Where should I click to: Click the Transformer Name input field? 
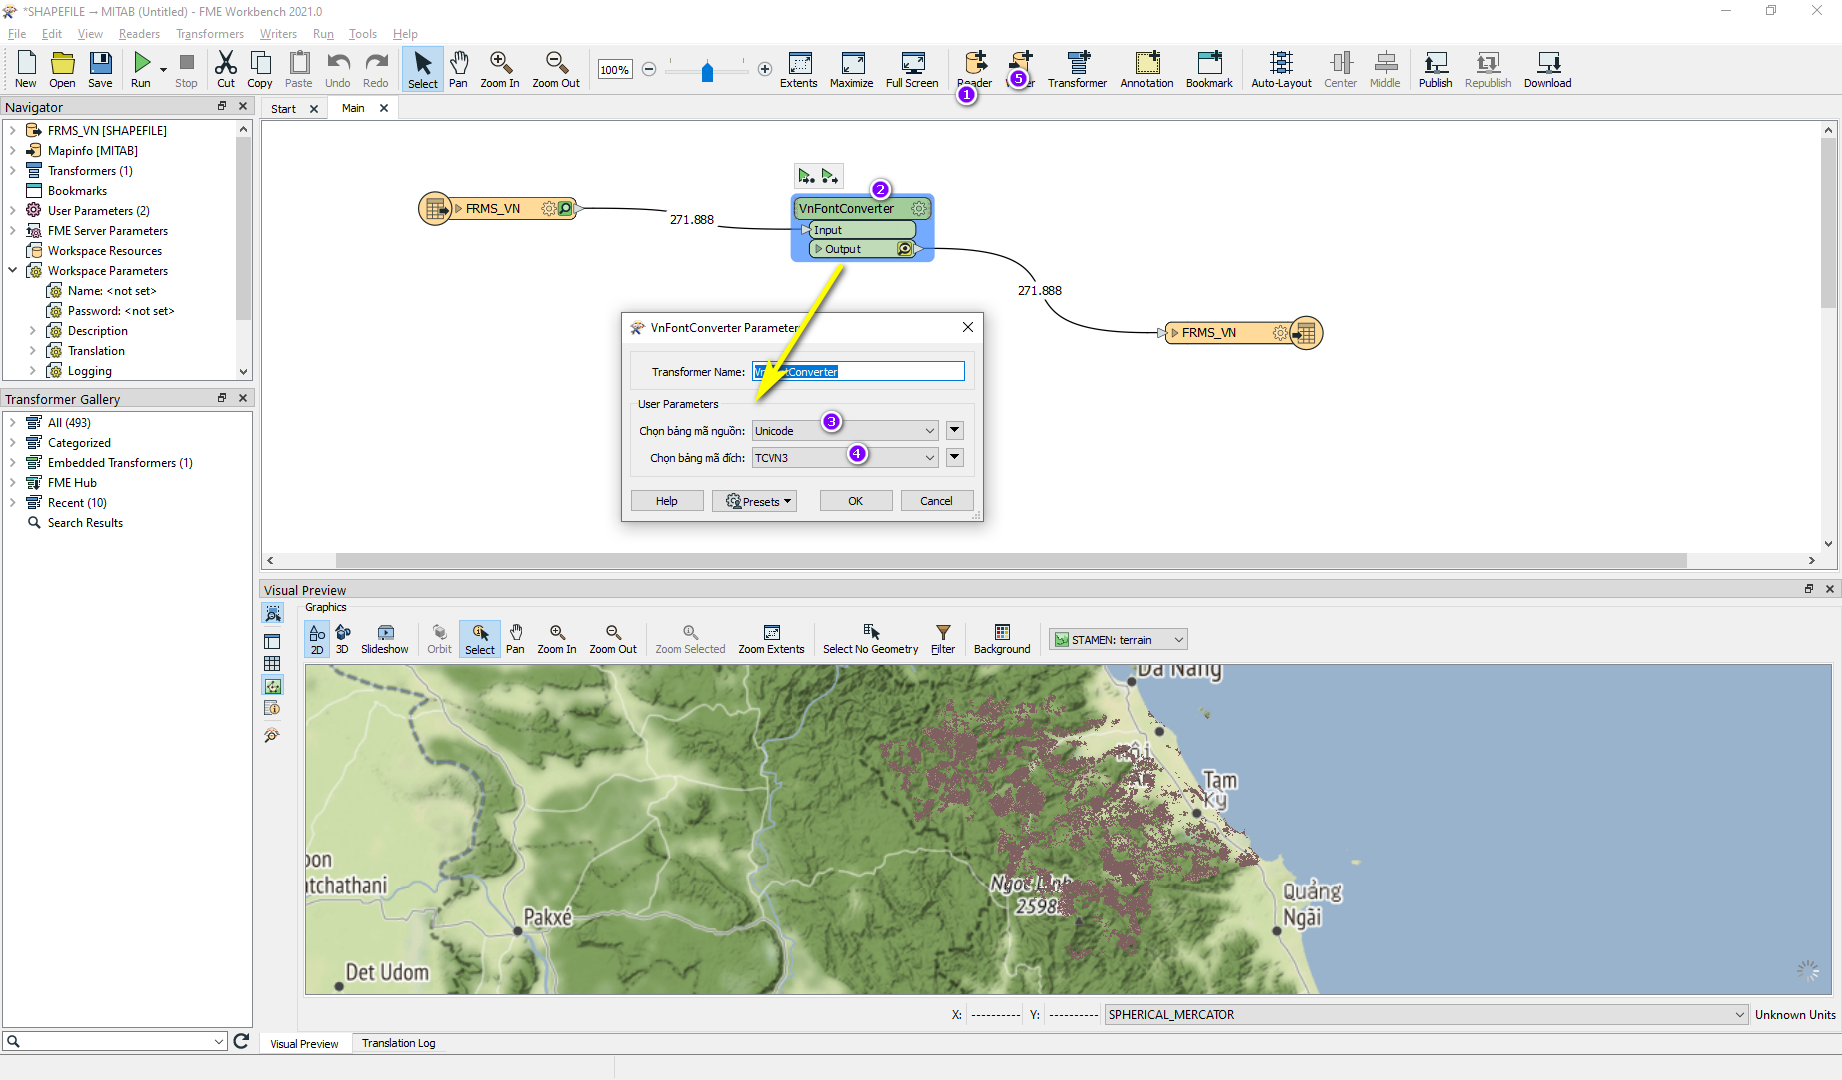click(x=858, y=372)
